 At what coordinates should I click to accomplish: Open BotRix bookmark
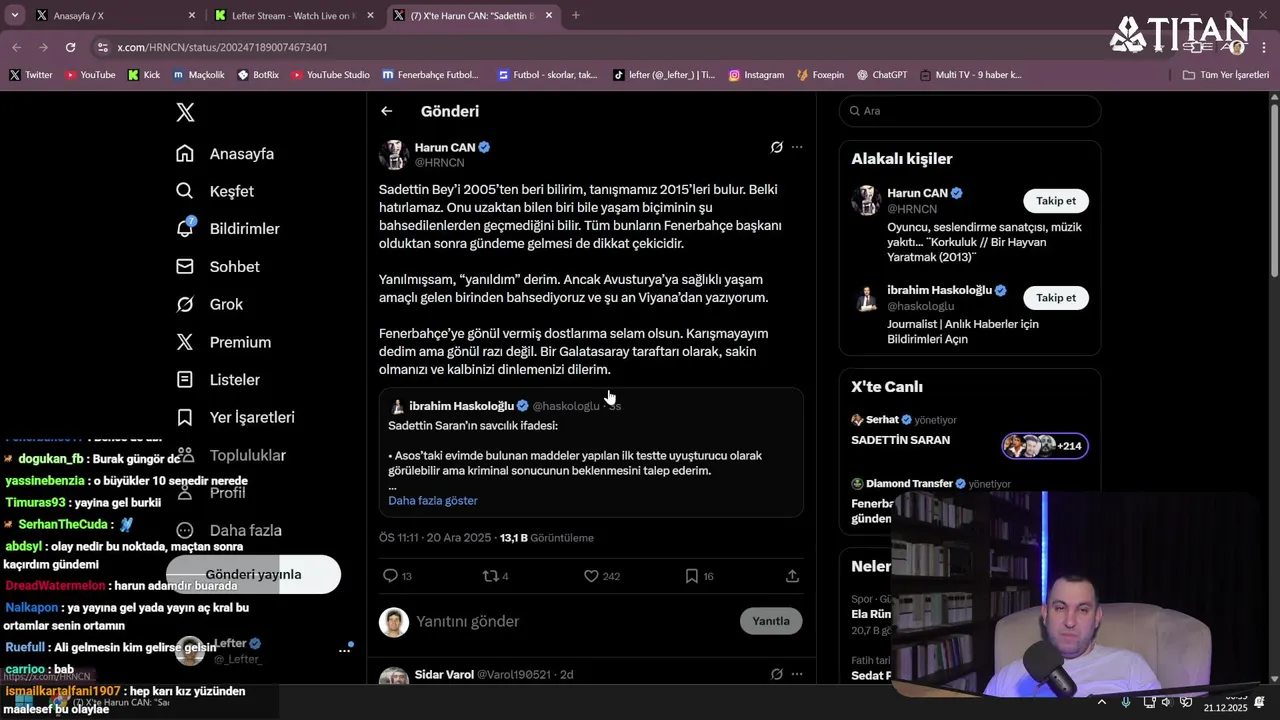coord(258,75)
